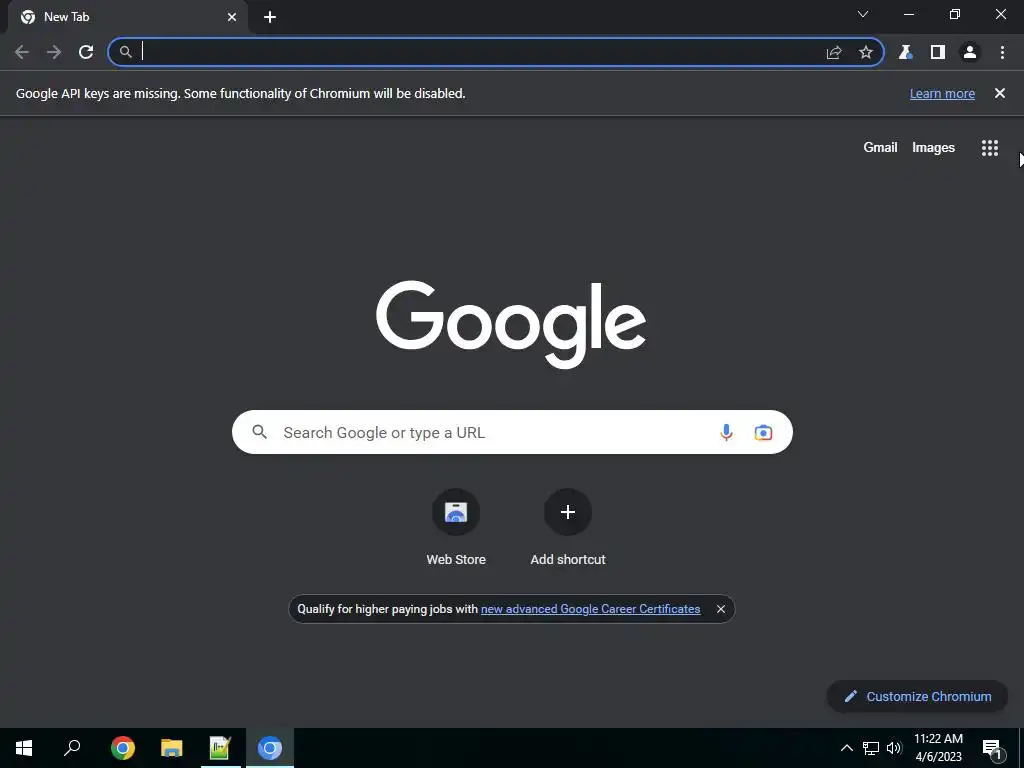The height and width of the screenshot is (768, 1024).
Task: Click Add shortcut plus tile
Action: pos(568,527)
